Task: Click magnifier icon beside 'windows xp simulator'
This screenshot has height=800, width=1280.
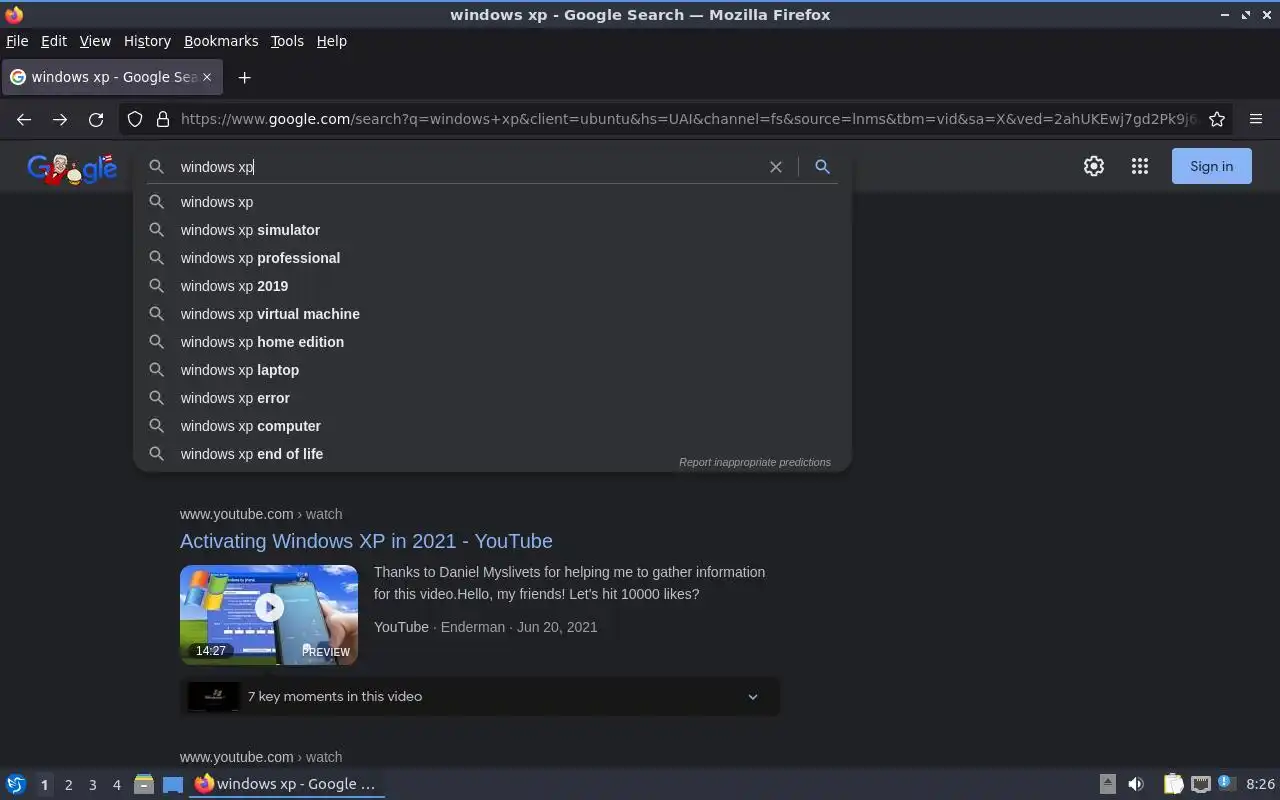Action: coord(157,230)
